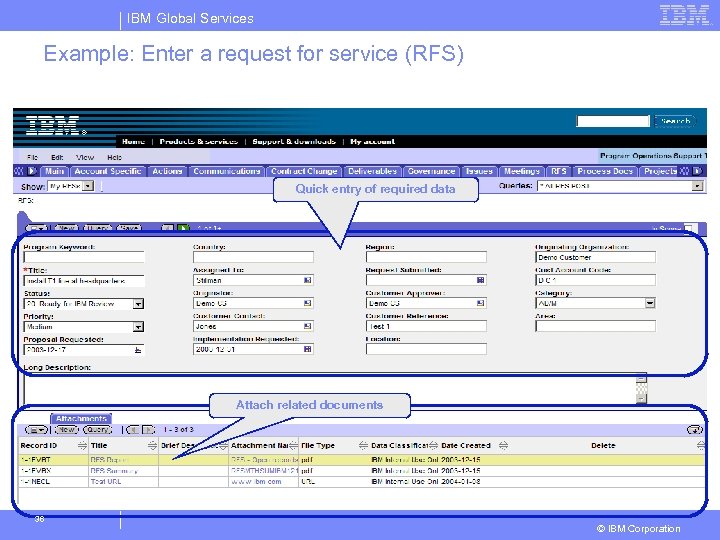The width and height of the screenshot is (720, 540).
Task: Switch to the Meetings tab
Action: point(522,171)
